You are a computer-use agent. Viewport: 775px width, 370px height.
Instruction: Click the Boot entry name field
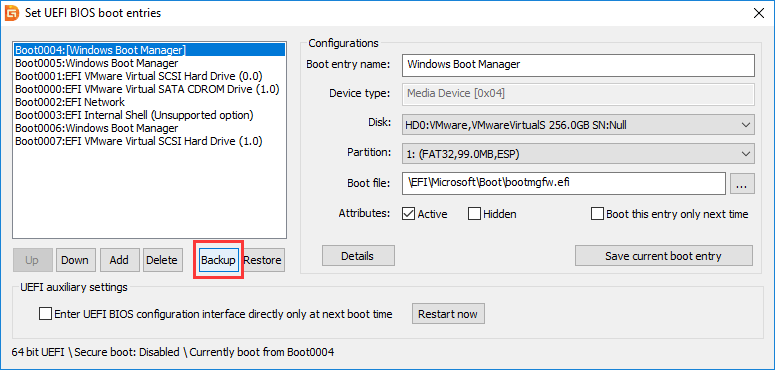(578, 65)
